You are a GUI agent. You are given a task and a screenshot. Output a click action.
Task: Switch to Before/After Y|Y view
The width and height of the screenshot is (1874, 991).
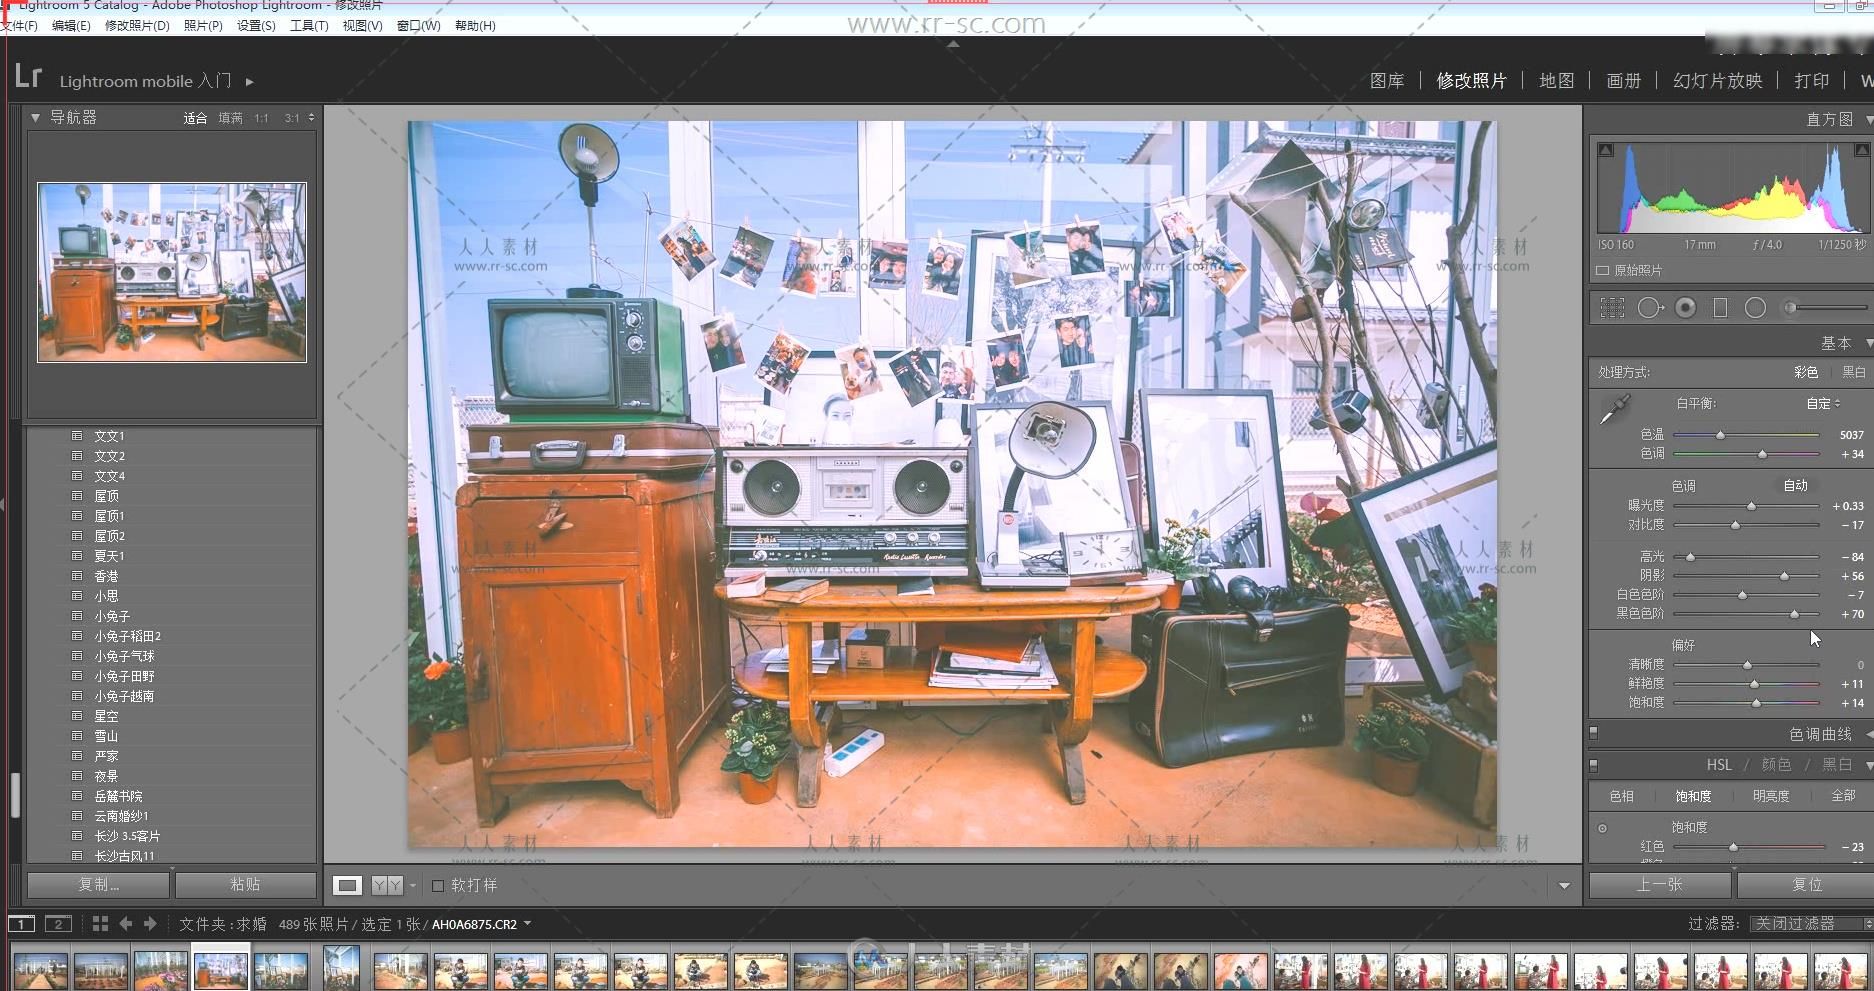click(x=387, y=885)
